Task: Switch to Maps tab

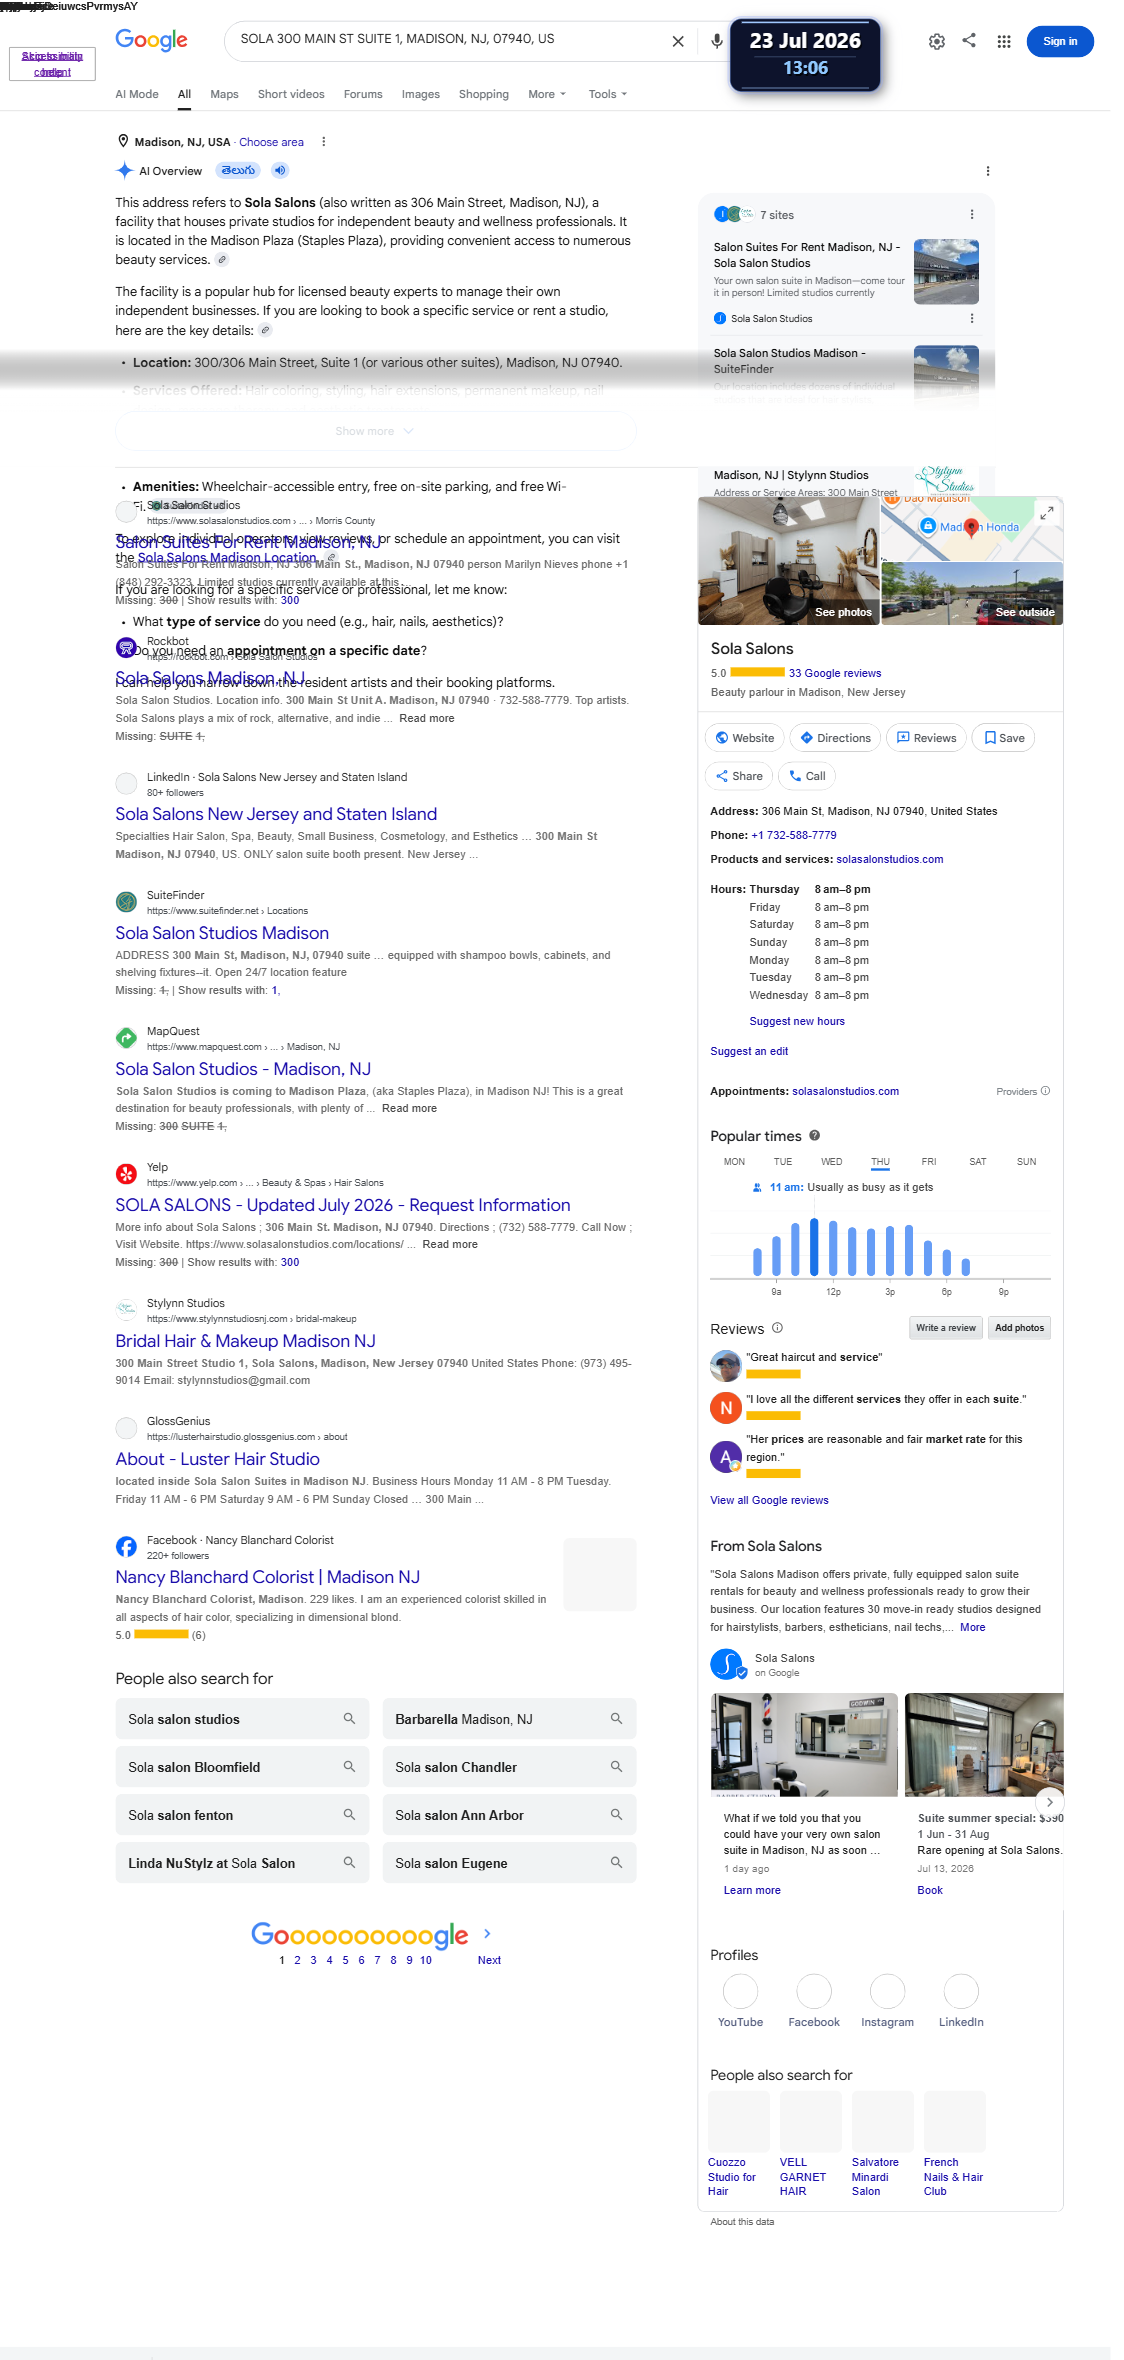Action: click(224, 94)
